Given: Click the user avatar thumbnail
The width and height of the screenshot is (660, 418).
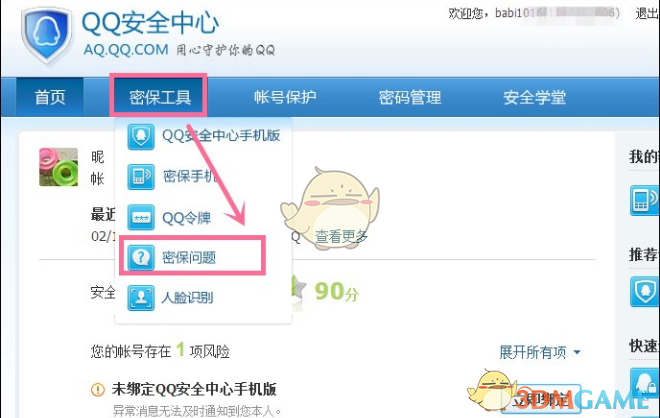Looking at the screenshot, I should pyautogui.click(x=59, y=167).
